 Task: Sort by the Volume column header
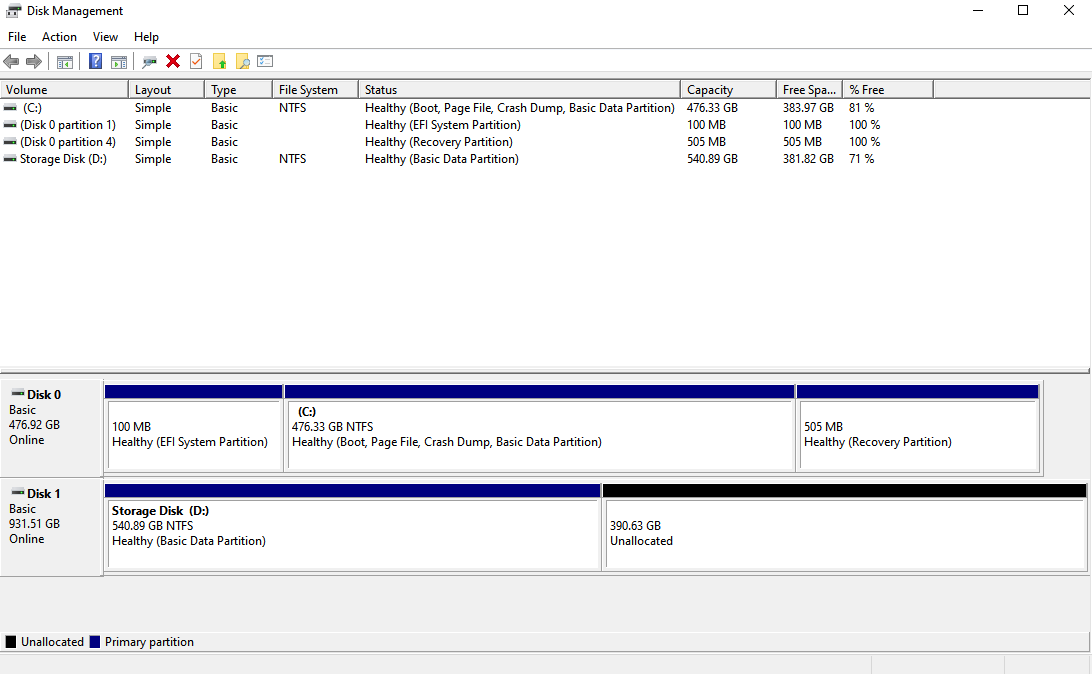65,90
